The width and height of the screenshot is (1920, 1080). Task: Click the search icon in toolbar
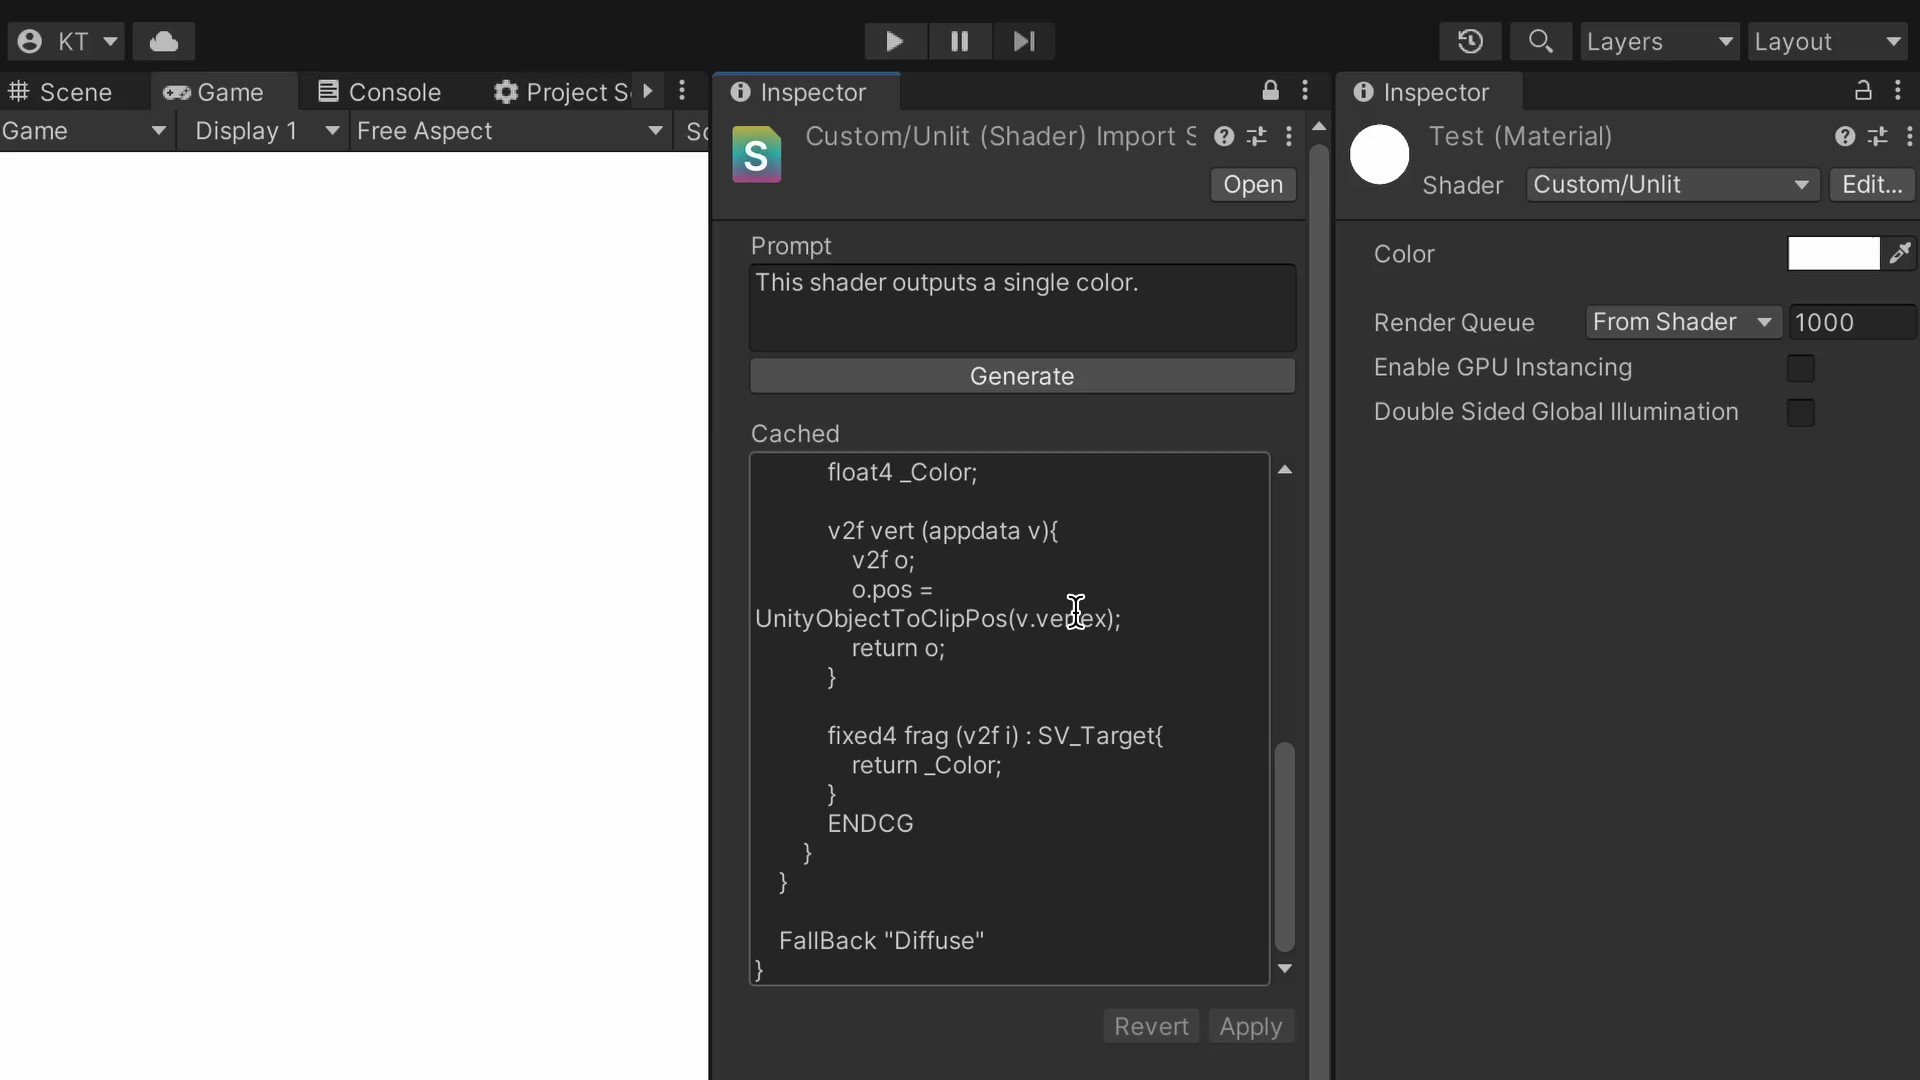1539,41
